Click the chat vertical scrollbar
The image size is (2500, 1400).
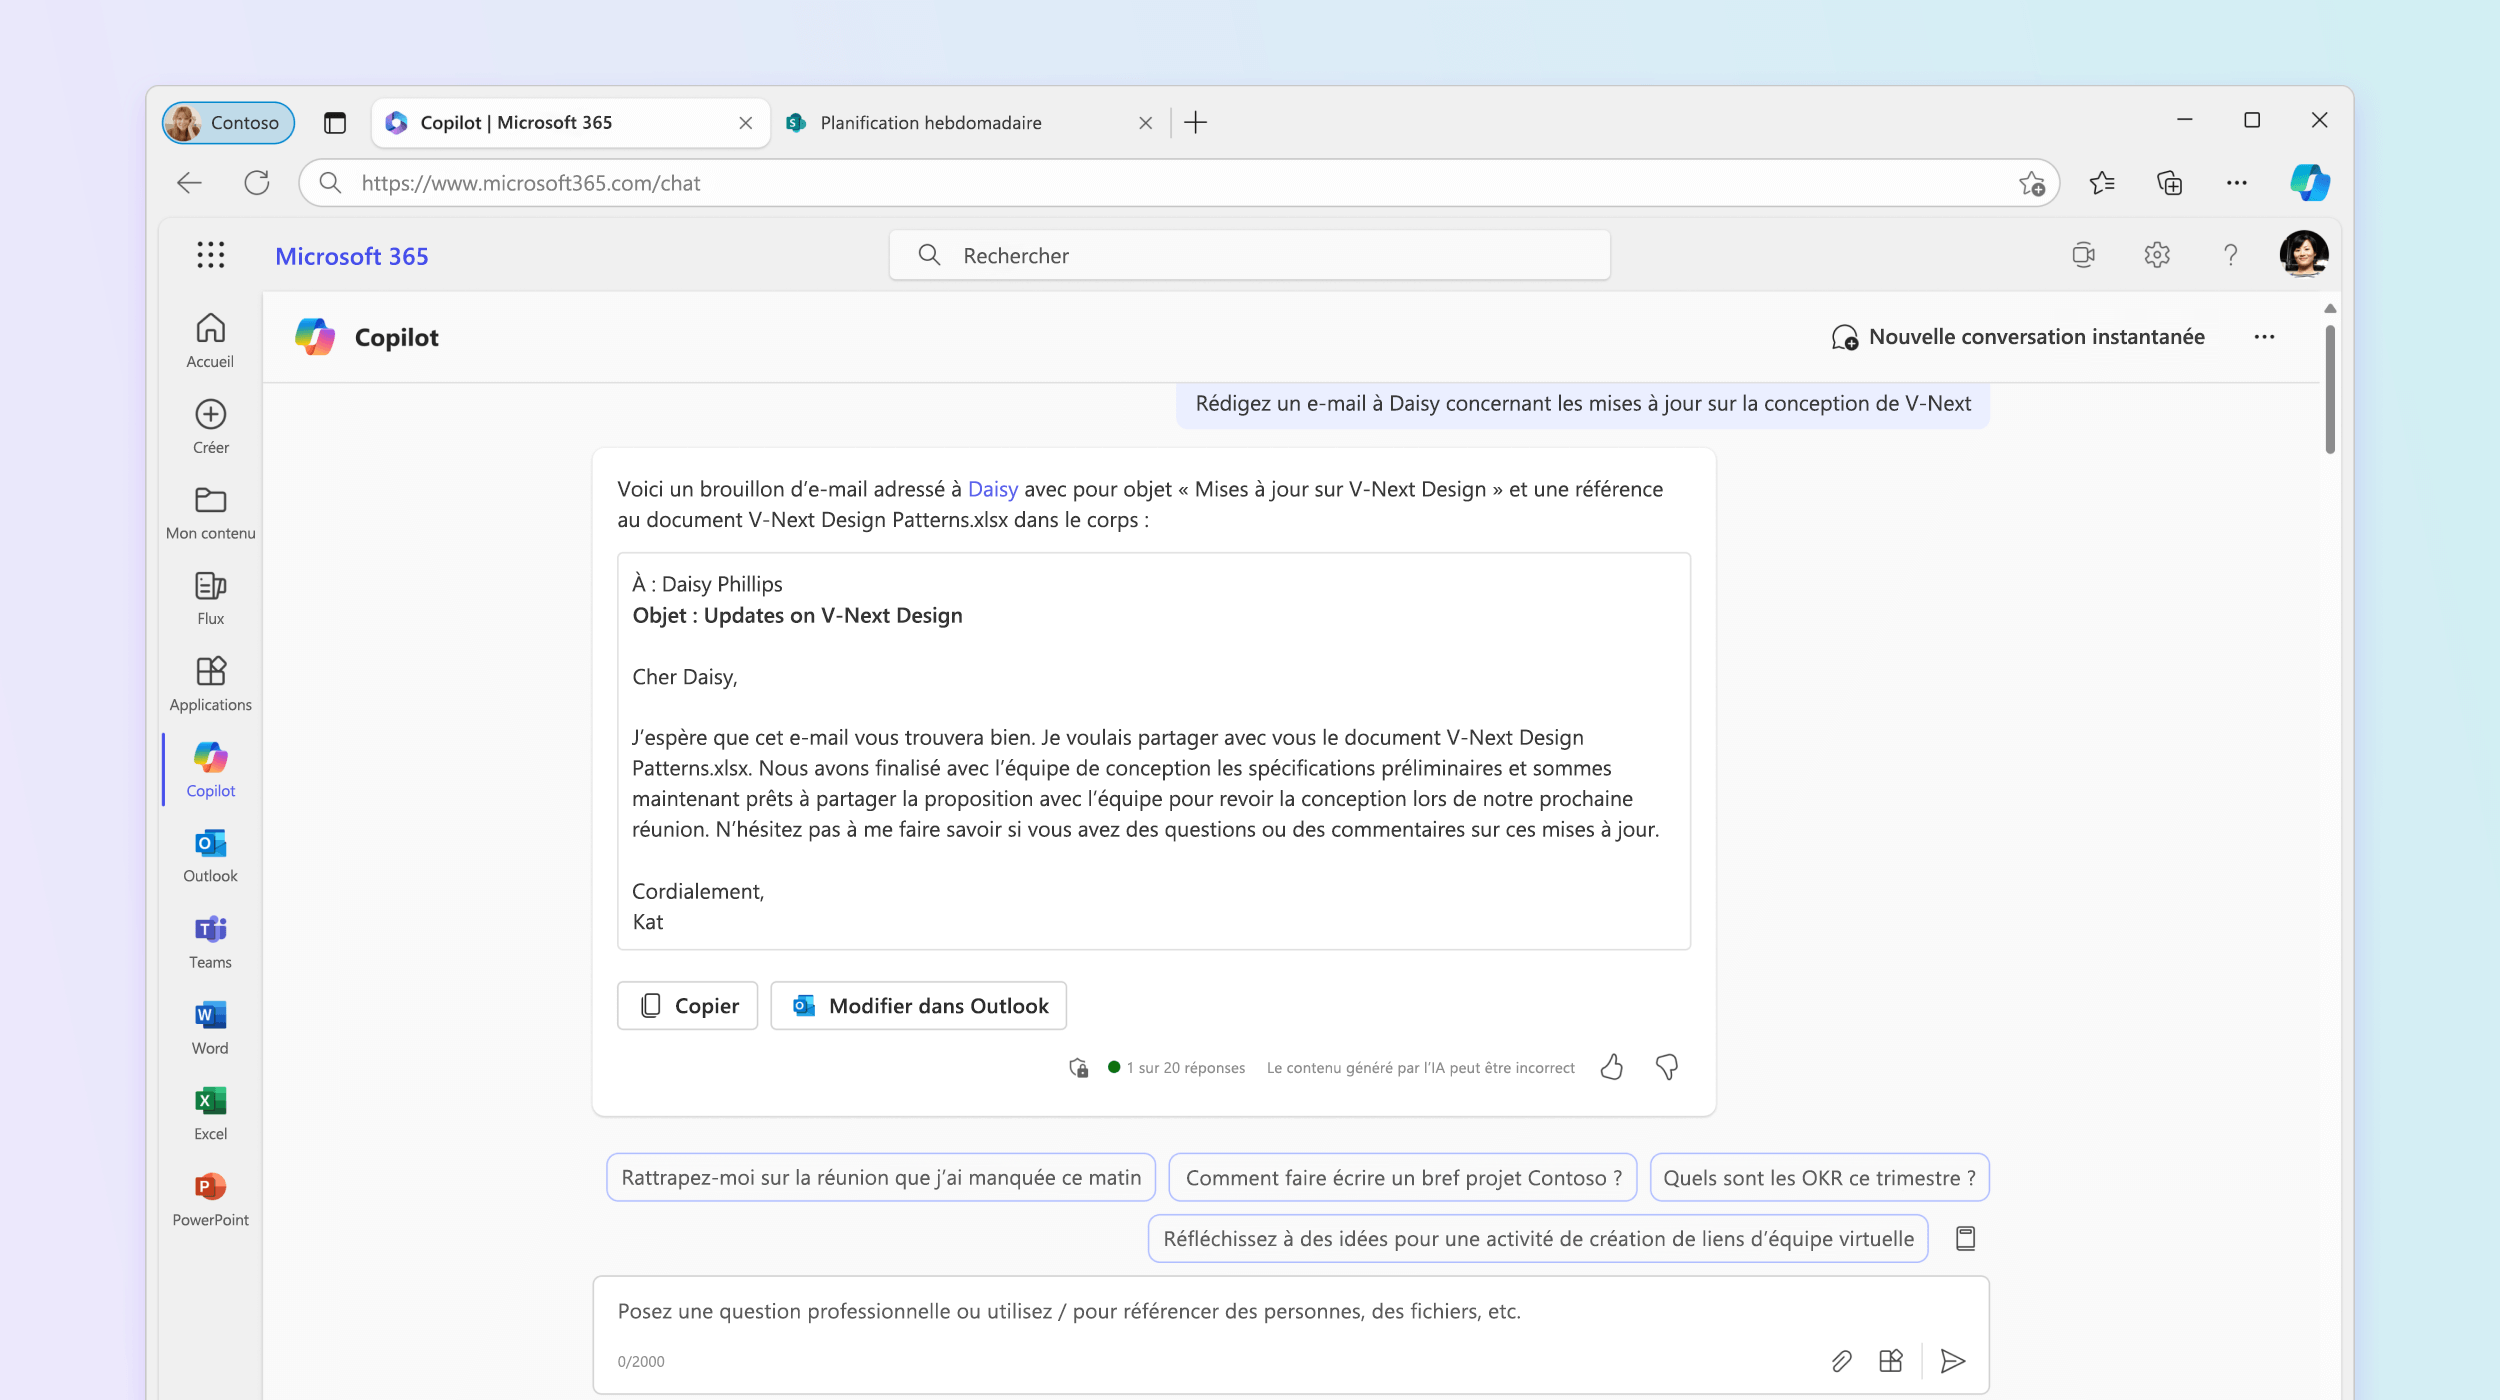[x=2330, y=390]
